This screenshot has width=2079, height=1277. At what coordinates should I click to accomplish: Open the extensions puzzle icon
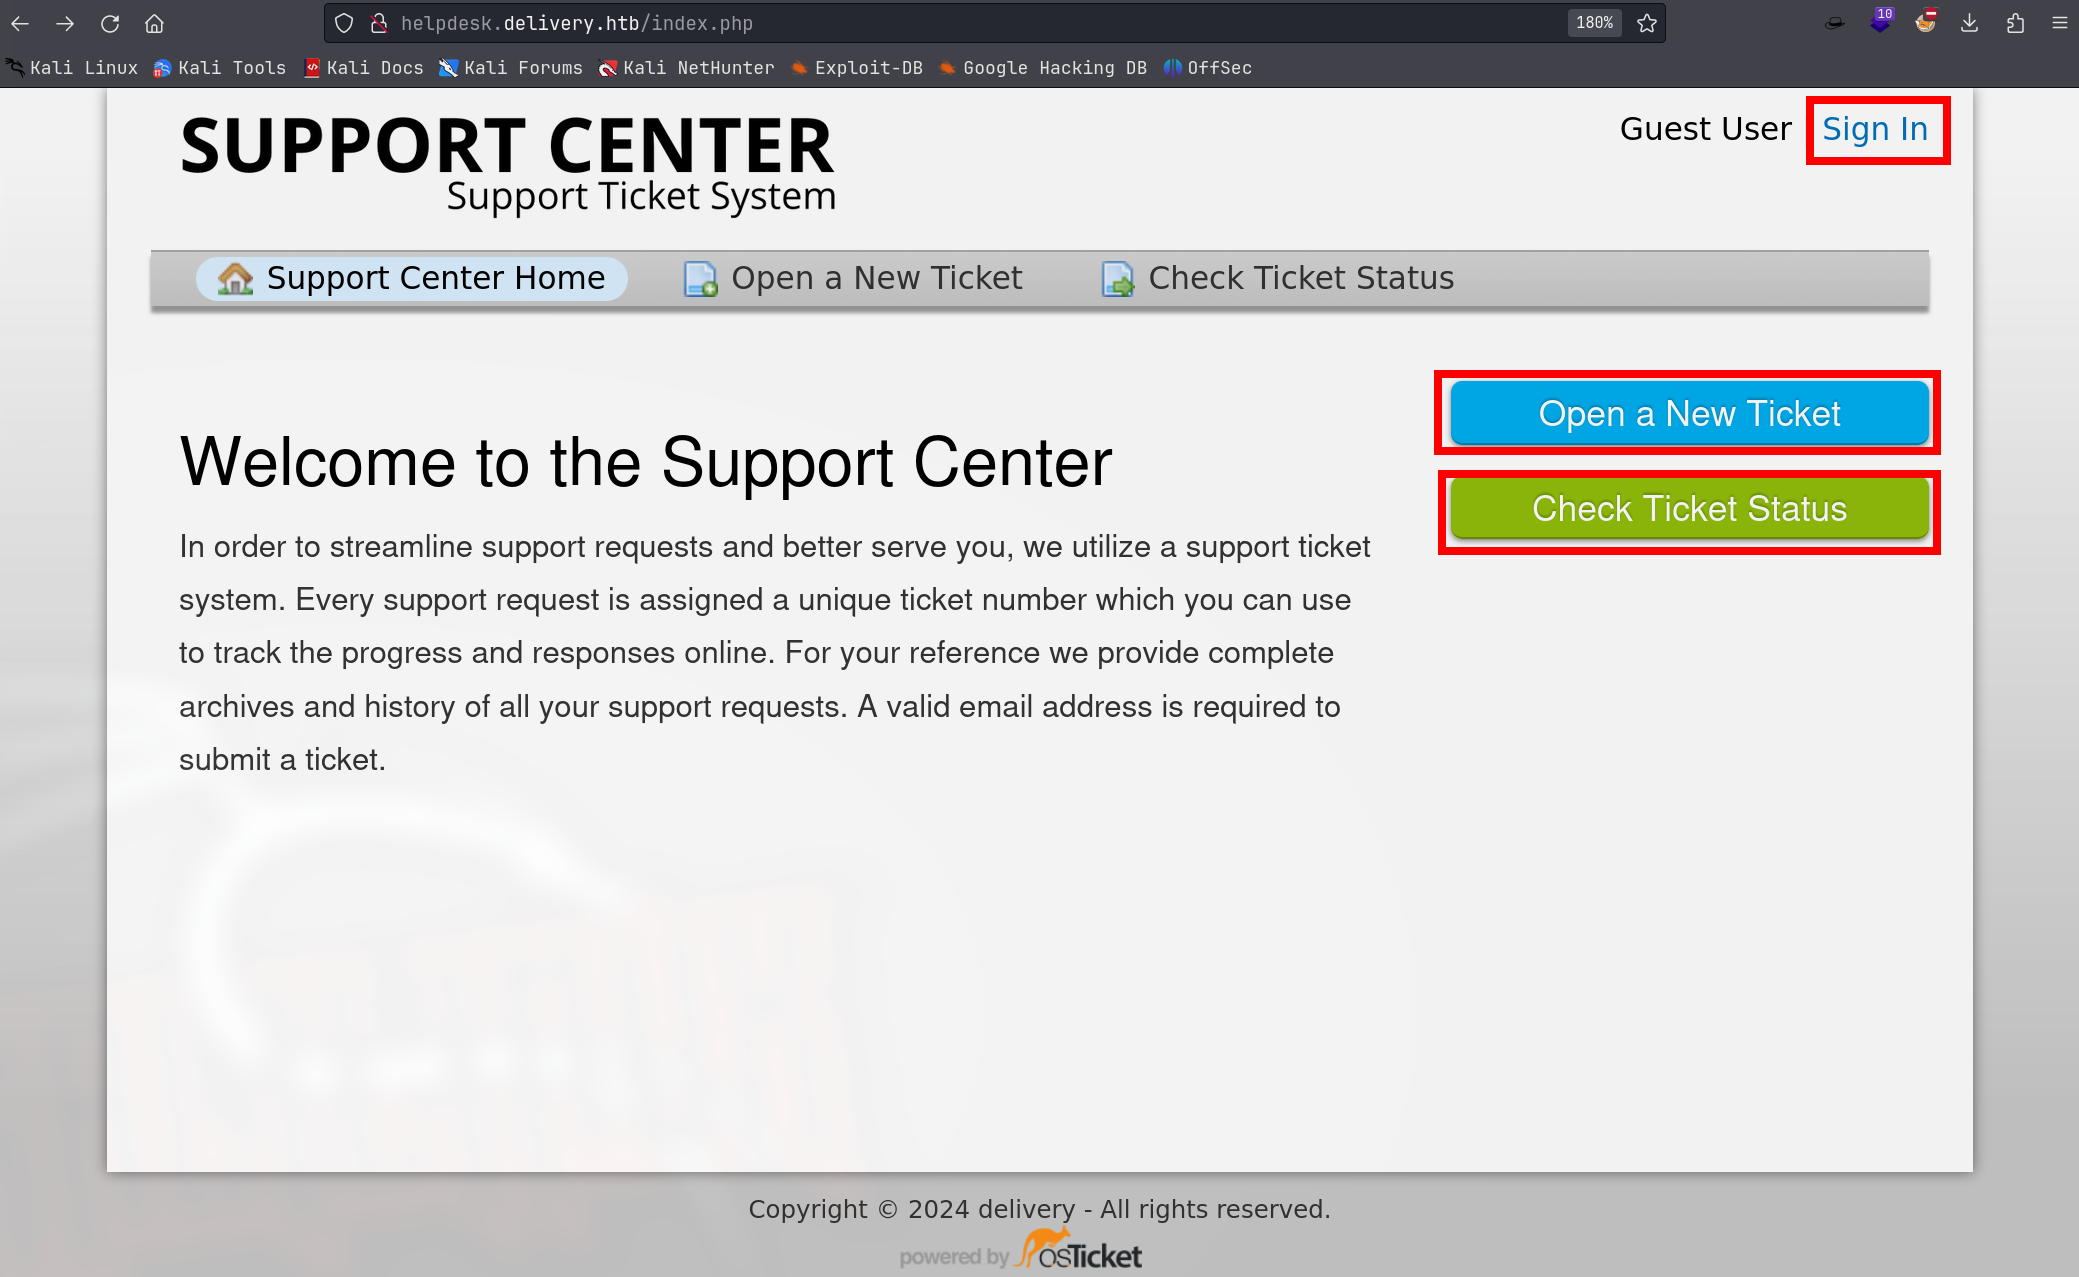tap(2015, 23)
